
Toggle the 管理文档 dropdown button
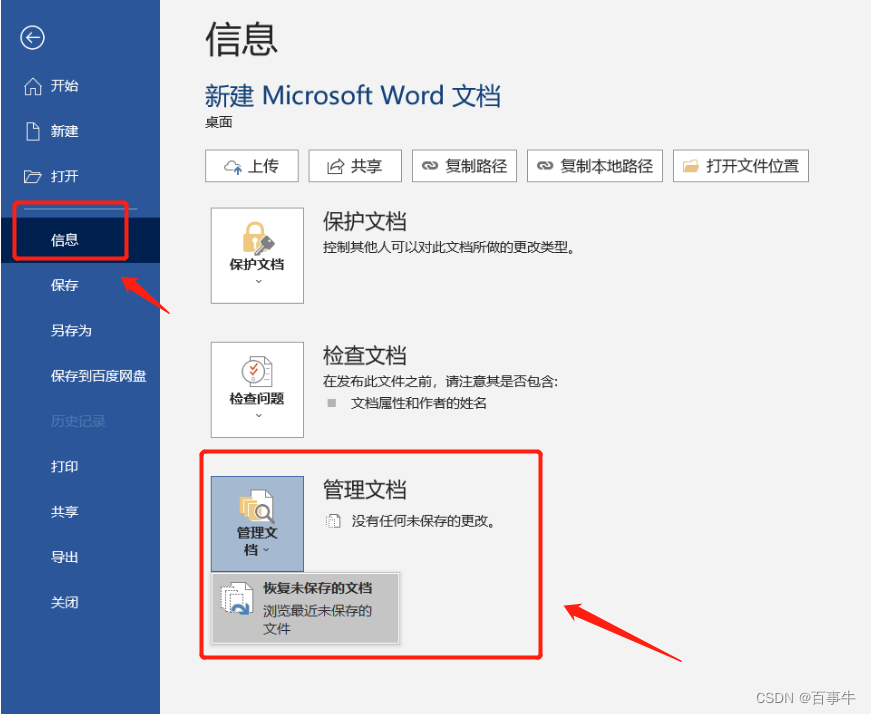pyautogui.click(x=257, y=524)
